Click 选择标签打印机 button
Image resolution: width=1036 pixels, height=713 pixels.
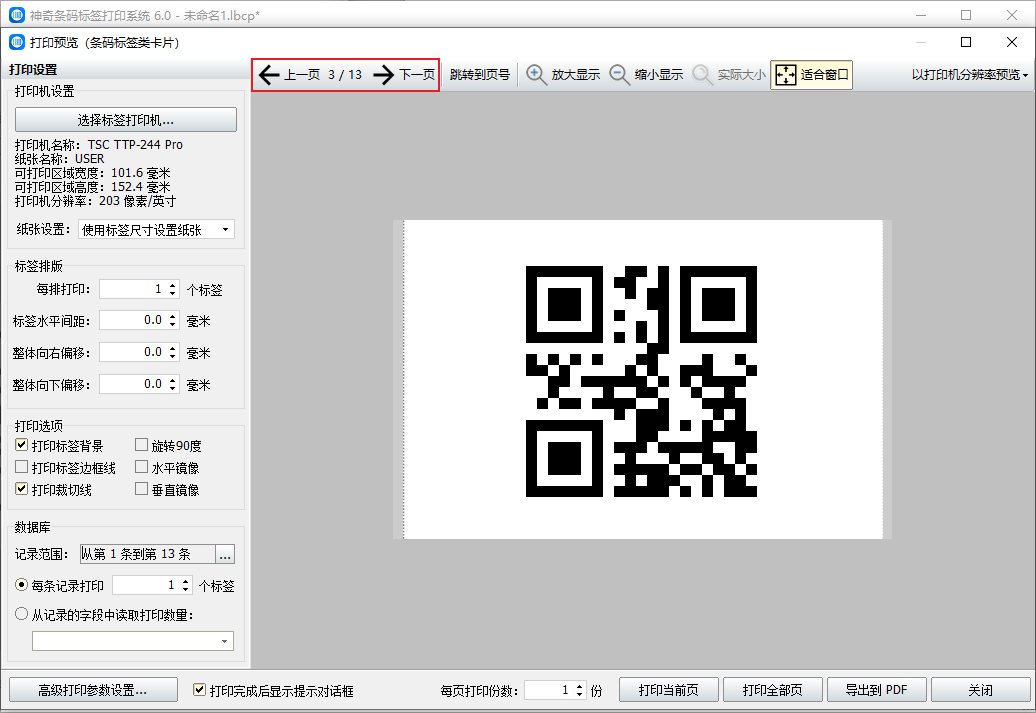tap(126, 120)
